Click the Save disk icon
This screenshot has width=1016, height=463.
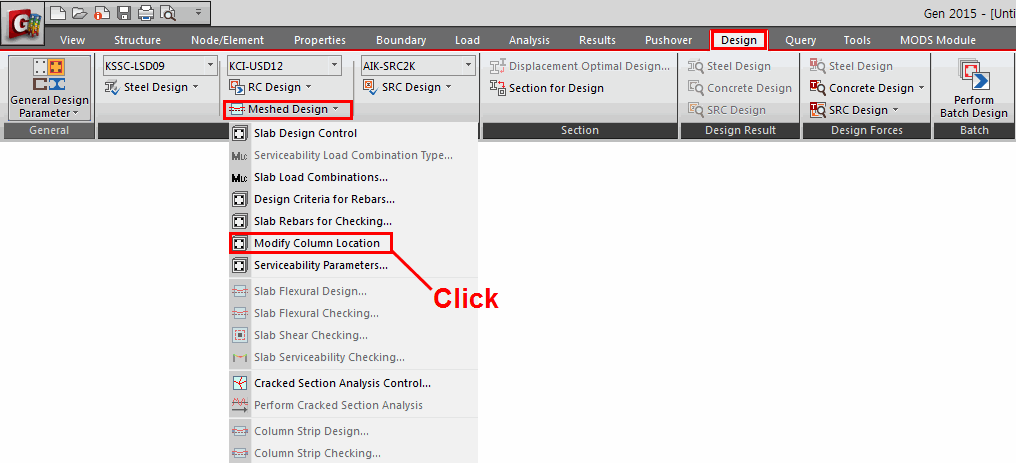tap(124, 13)
